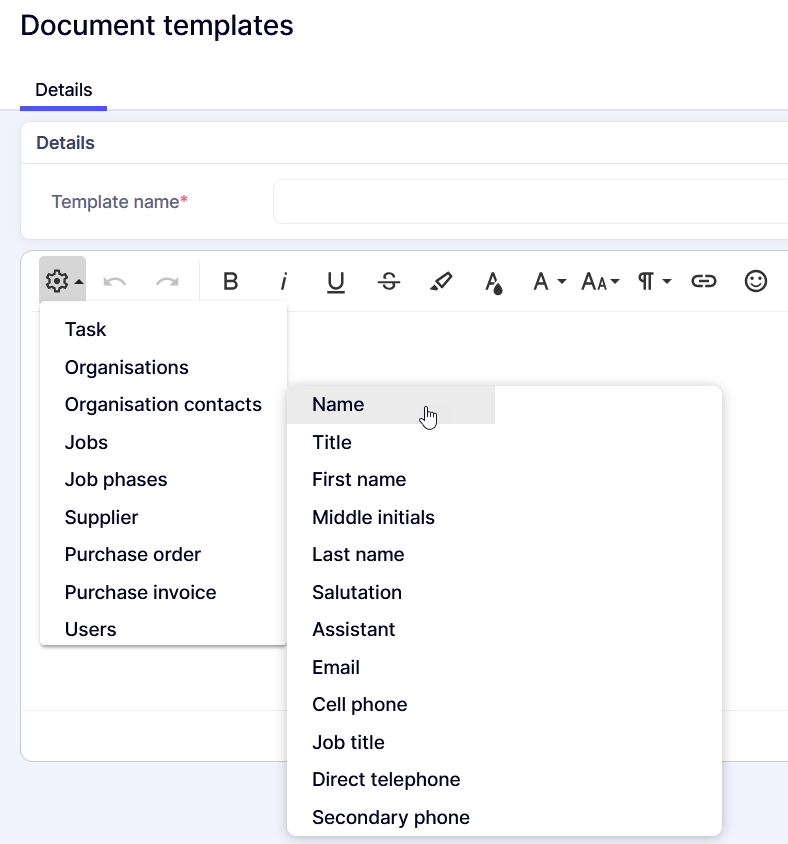This screenshot has height=844, width=788.
Task: Switch to the Details tab
Action: 64,90
